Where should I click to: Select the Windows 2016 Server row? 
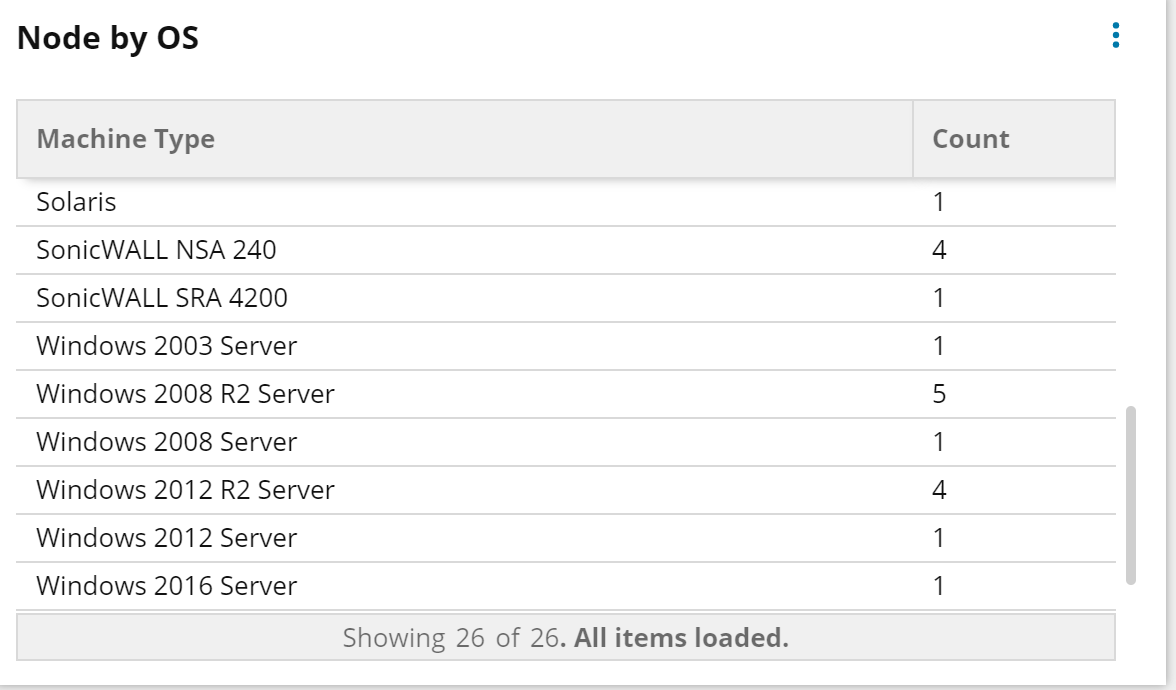[566, 586]
